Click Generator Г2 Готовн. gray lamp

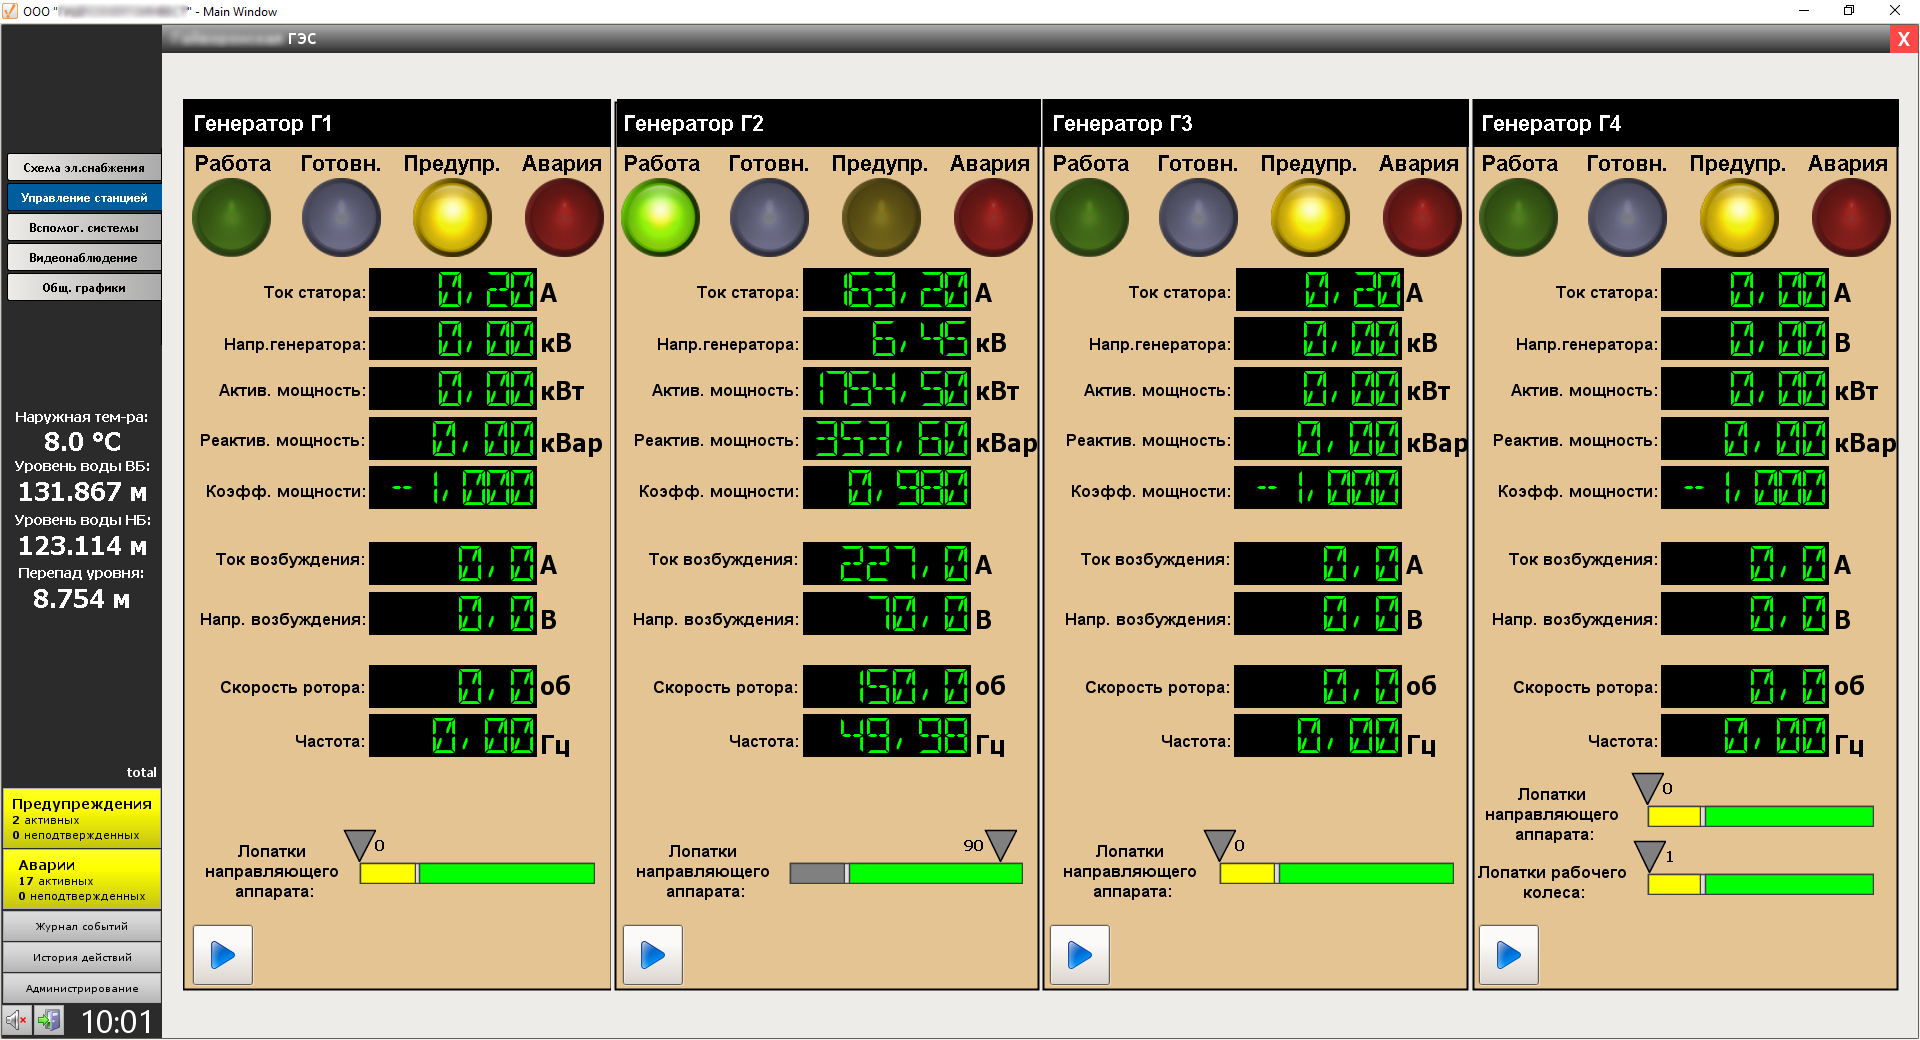pyautogui.click(x=769, y=217)
